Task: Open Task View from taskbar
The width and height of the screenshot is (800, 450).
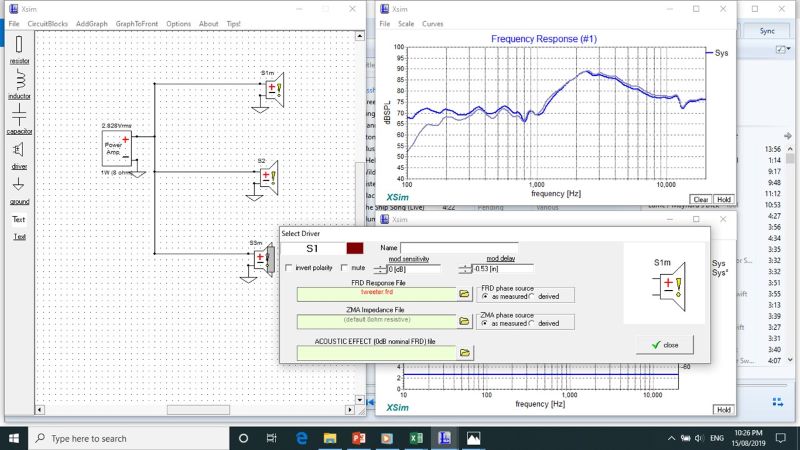Action: pyautogui.click(x=271, y=438)
